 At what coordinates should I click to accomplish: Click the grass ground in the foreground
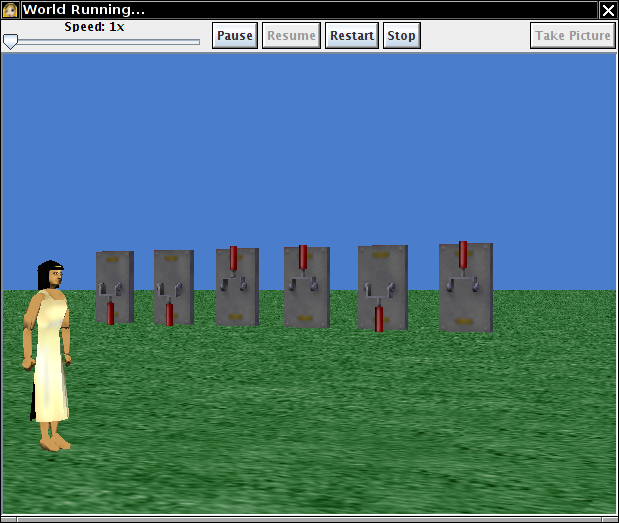point(350,430)
